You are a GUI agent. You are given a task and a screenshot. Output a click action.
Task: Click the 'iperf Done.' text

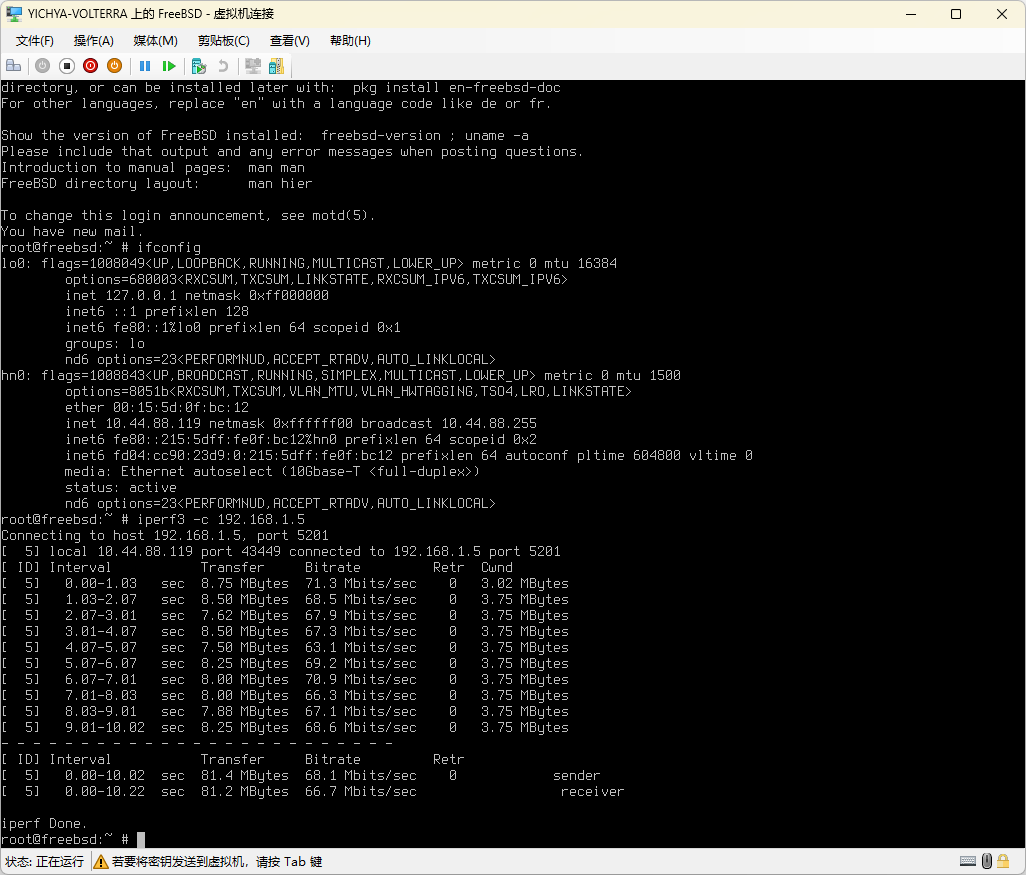coord(44,823)
